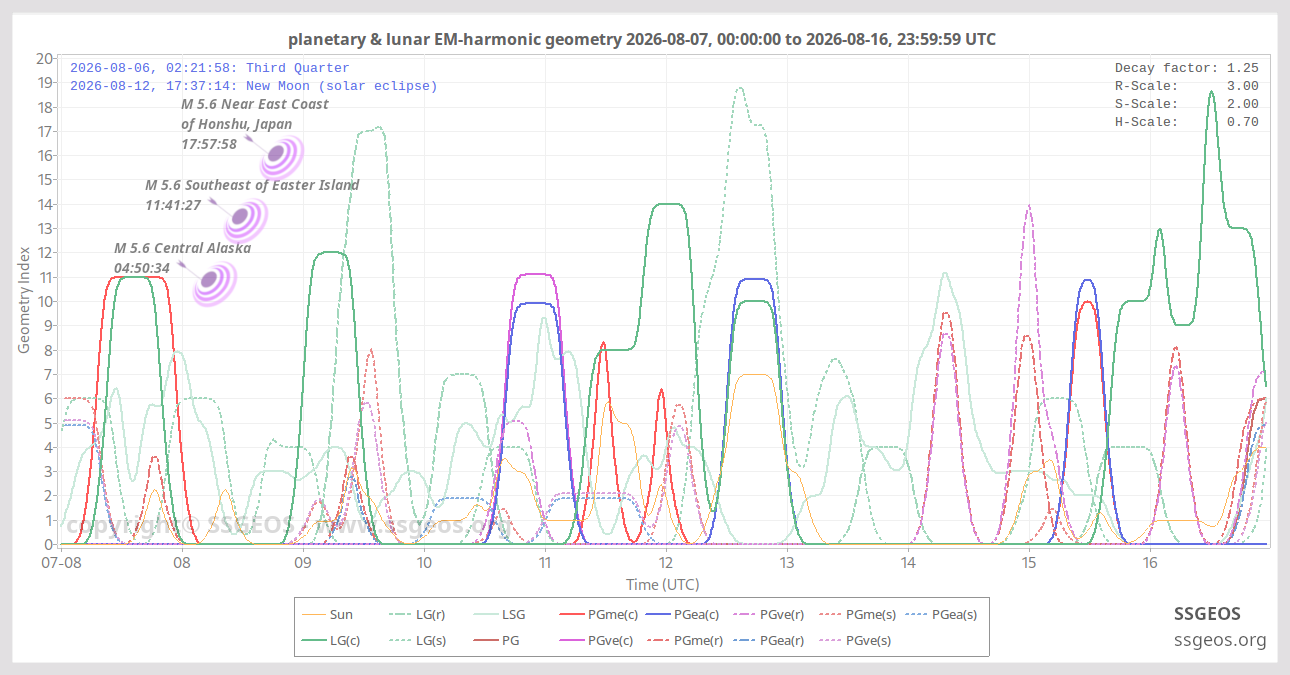Image resolution: width=1290 pixels, height=675 pixels.
Task: Select the chart title text
Action: [642, 39]
